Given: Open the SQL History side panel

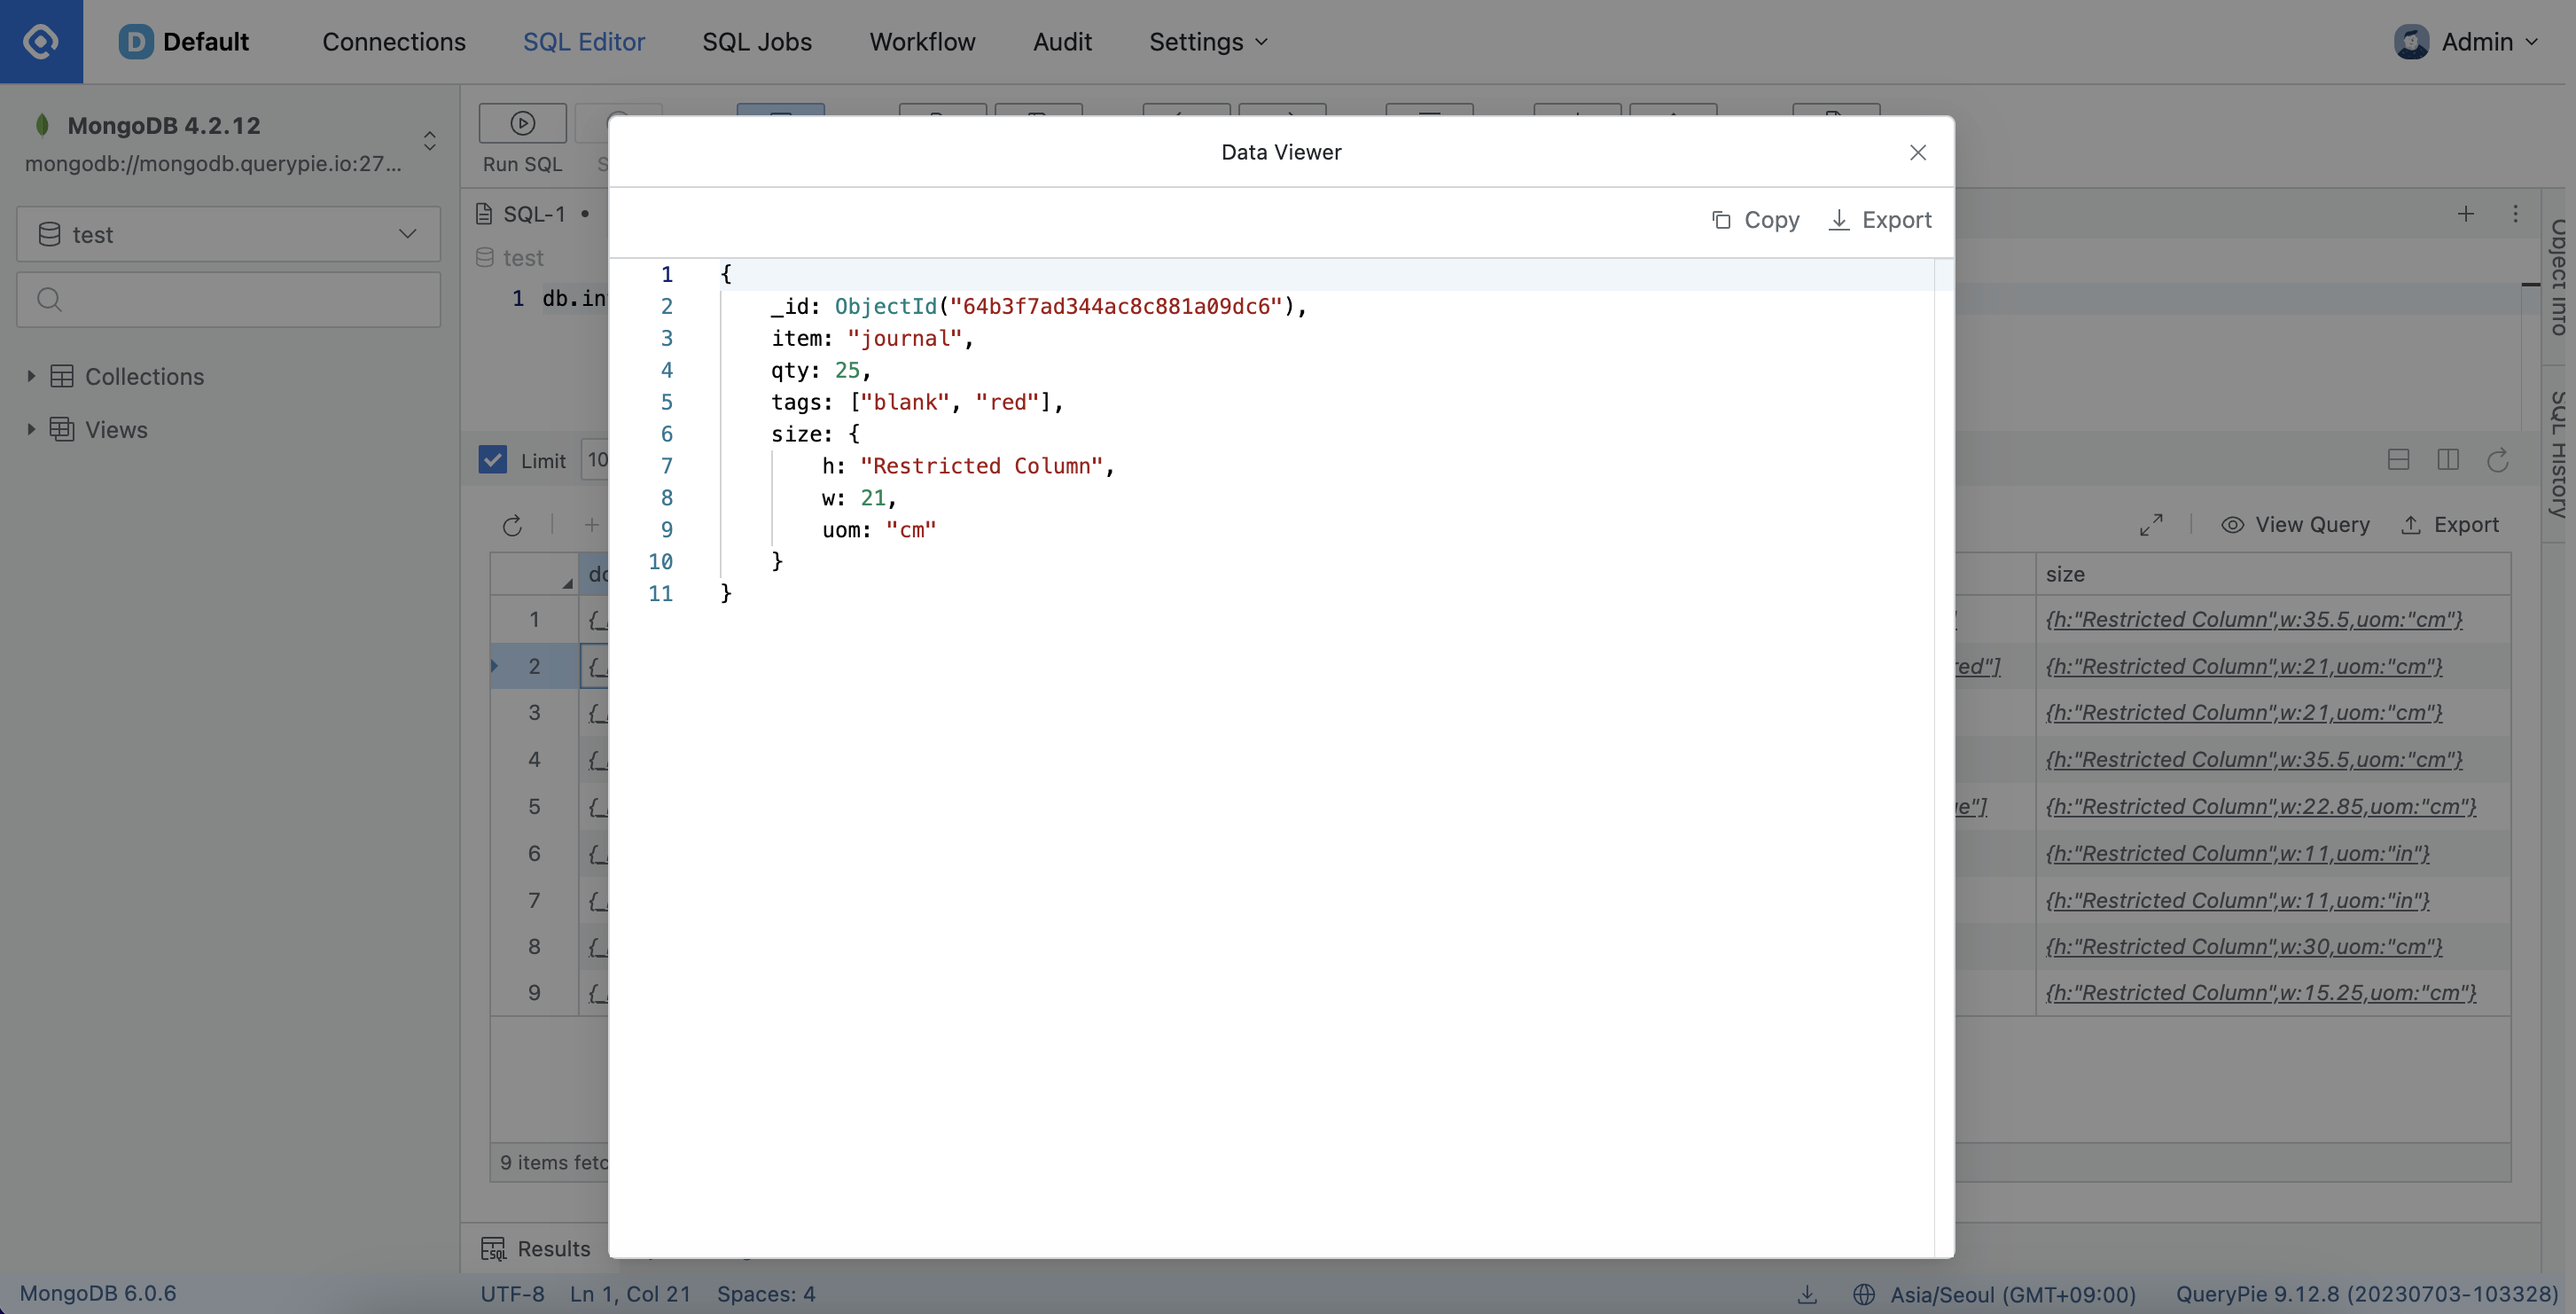Looking at the screenshot, I should click(2558, 454).
